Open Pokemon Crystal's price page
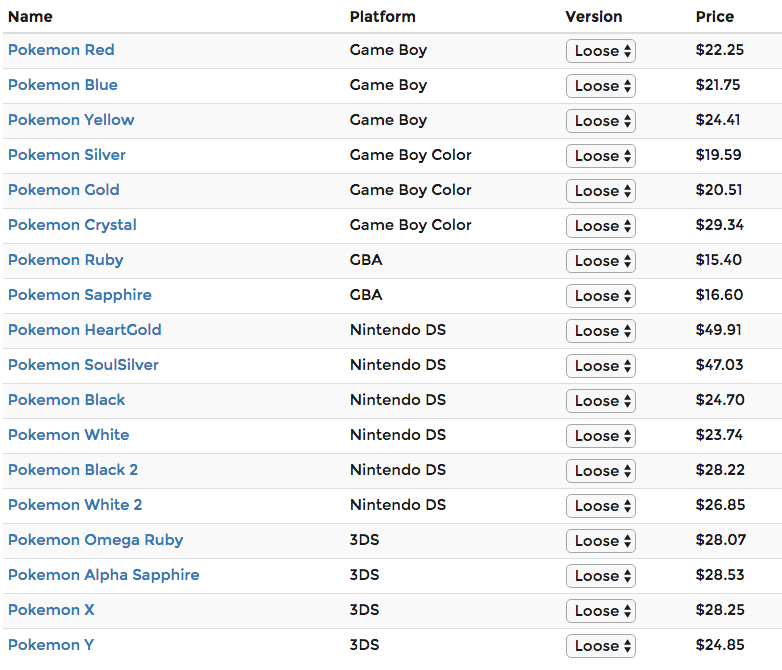Viewport: 782px width, 670px height. [72, 225]
